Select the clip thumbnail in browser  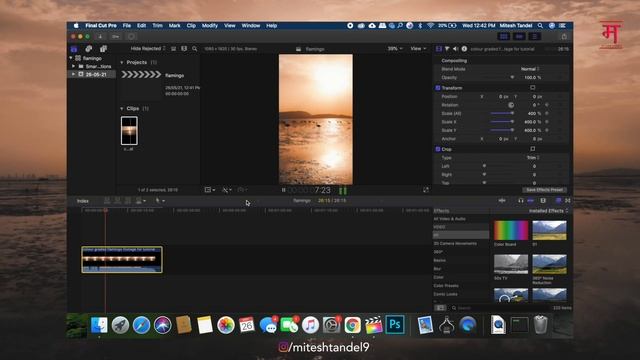coord(129,131)
